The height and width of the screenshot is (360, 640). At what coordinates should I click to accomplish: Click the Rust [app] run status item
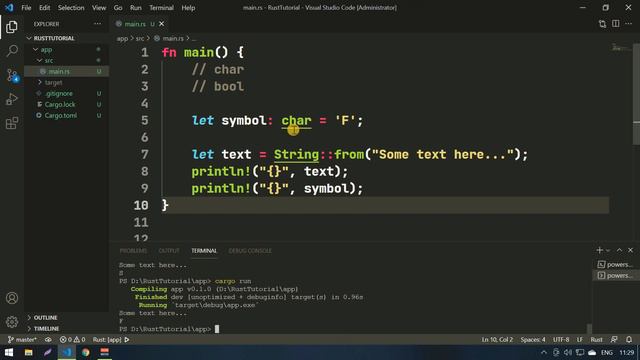point(111,340)
